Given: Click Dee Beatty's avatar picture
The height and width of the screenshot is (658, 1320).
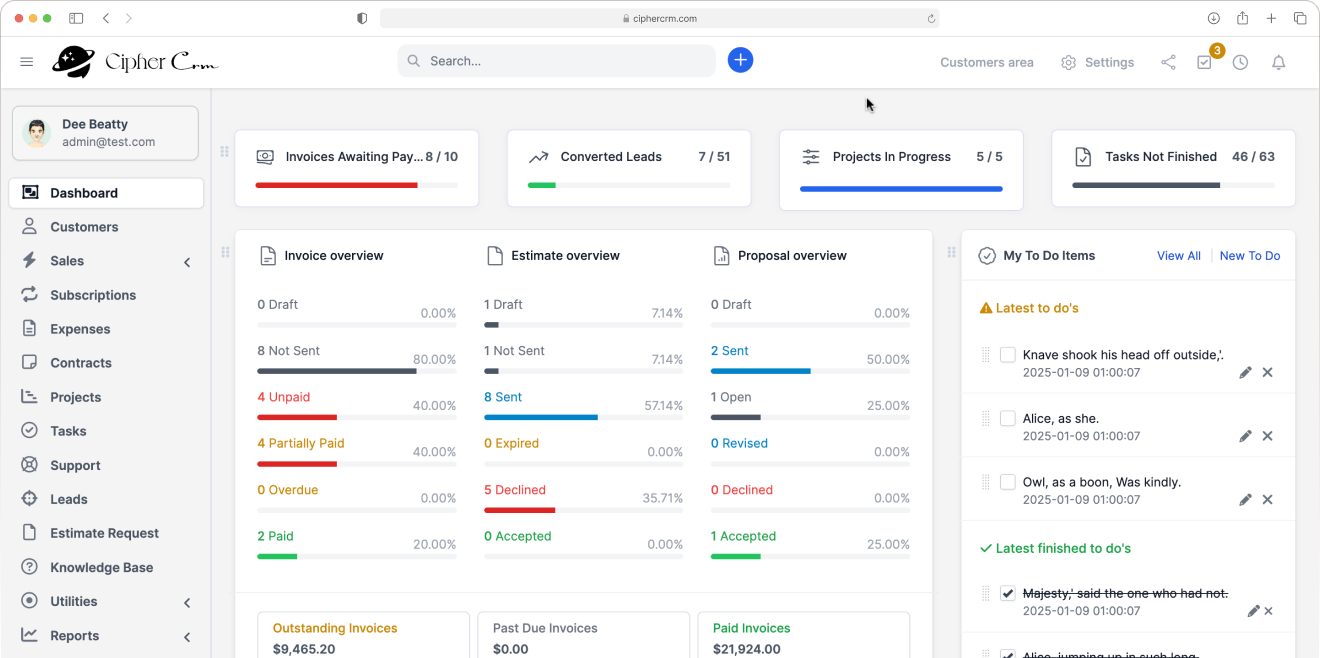Looking at the screenshot, I should [x=37, y=133].
